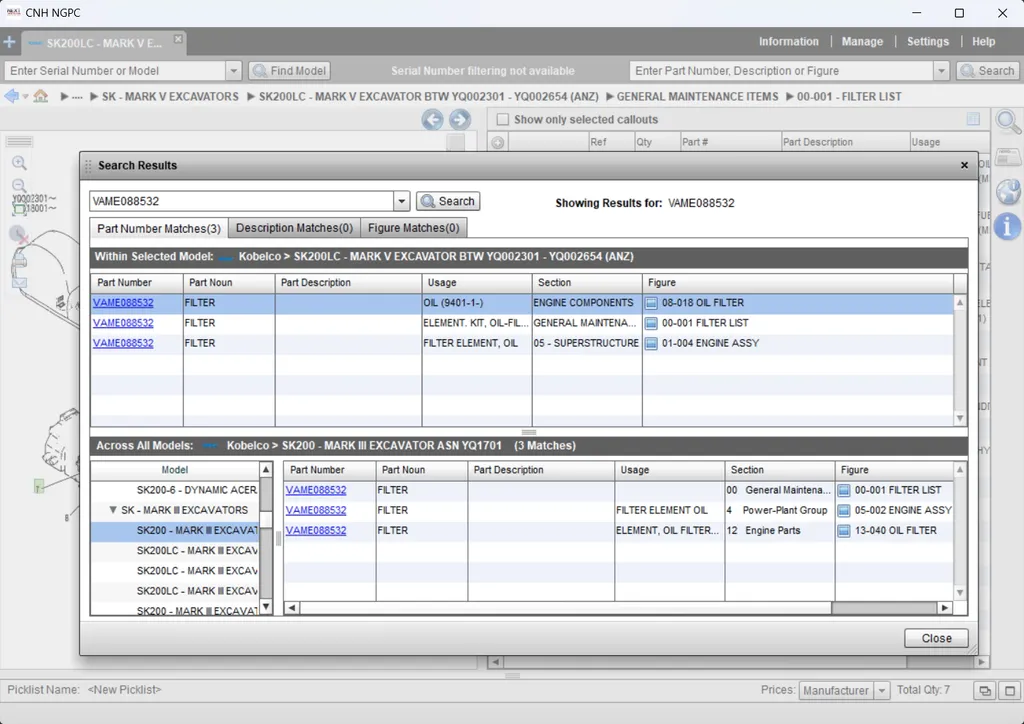Select SK200-6 - DYNAMIC ACER model row

pyautogui.click(x=175, y=490)
